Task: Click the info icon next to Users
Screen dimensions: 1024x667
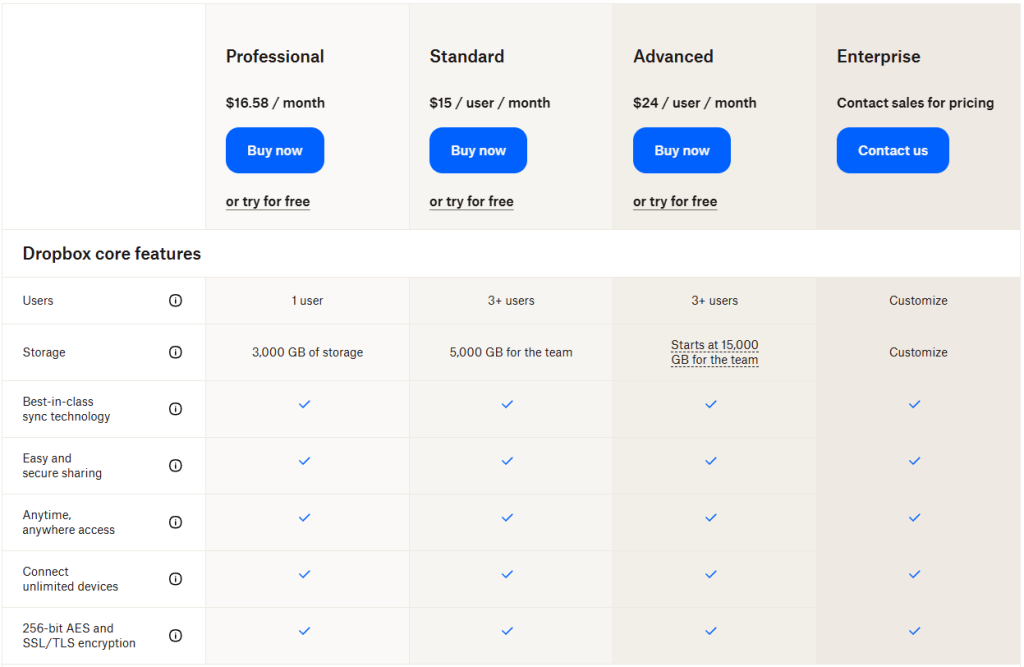Action: pyautogui.click(x=176, y=300)
